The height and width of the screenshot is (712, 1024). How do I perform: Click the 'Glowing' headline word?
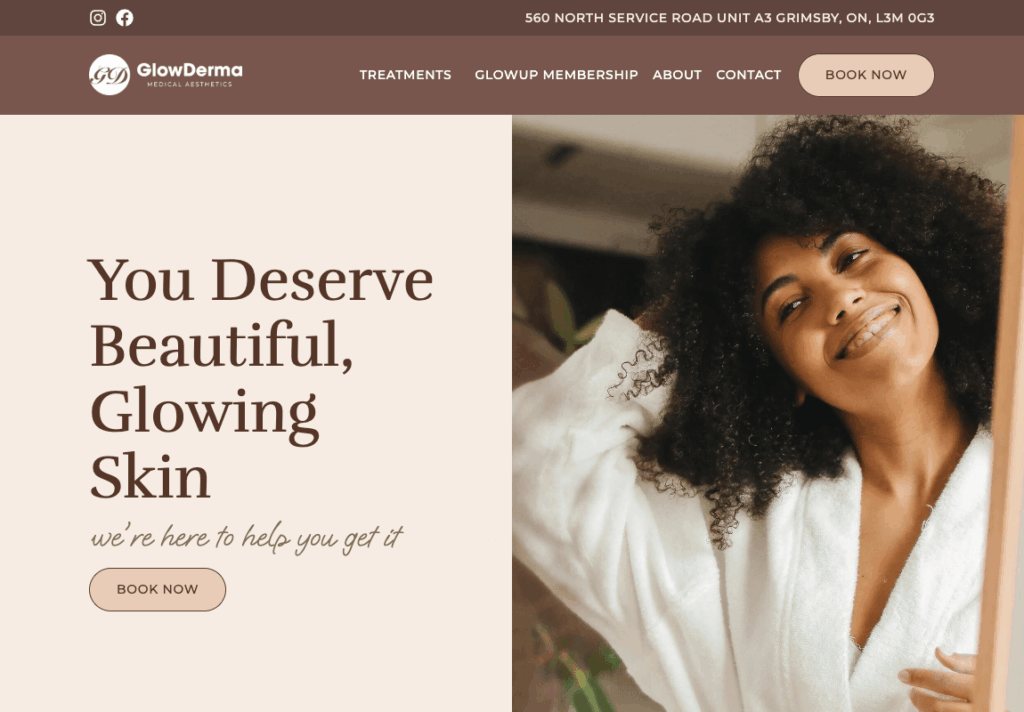204,415
